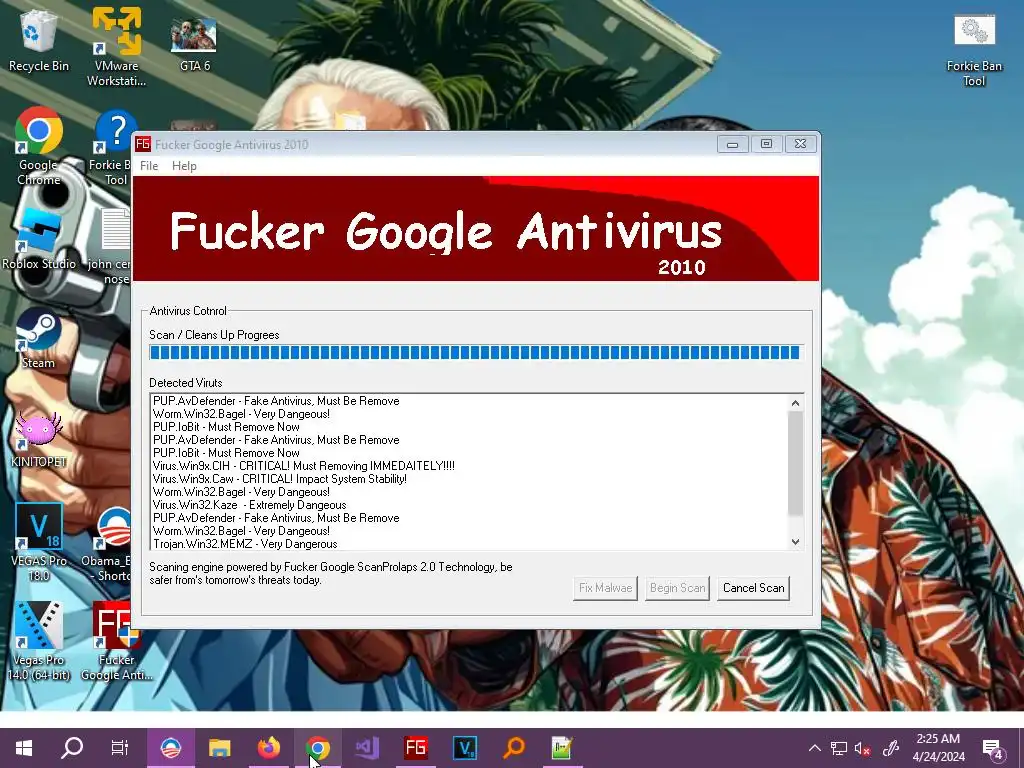Open Forkie Ban Tool icon at top right

(974, 51)
